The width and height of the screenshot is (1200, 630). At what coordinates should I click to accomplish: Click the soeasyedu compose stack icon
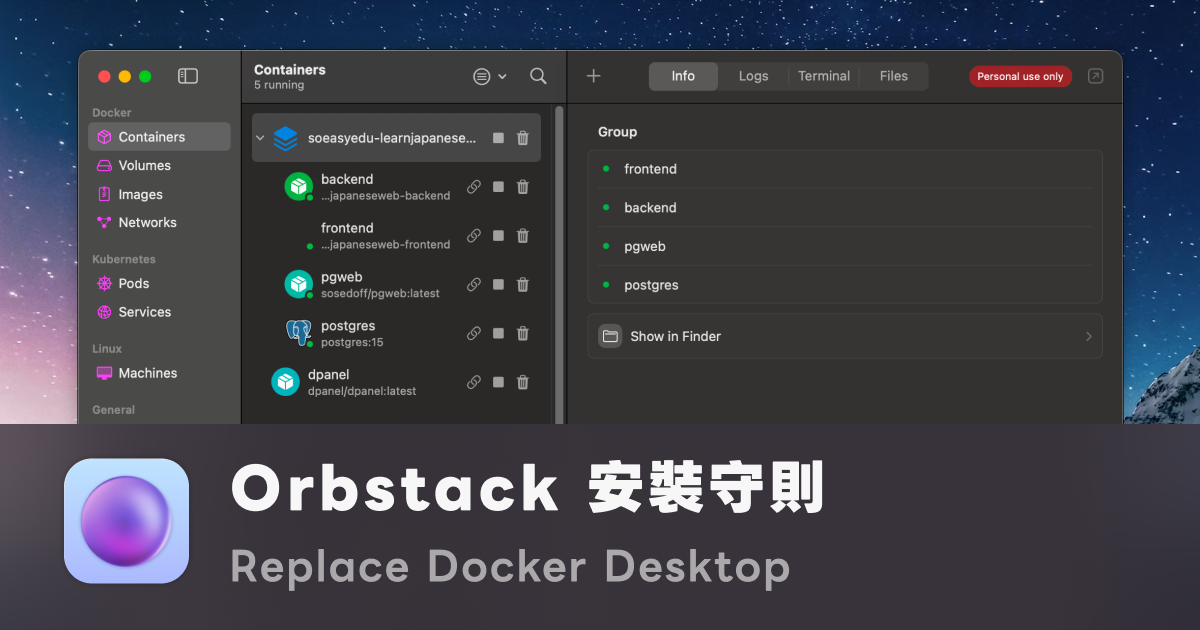pyautogui.click(x=286, y=138)
